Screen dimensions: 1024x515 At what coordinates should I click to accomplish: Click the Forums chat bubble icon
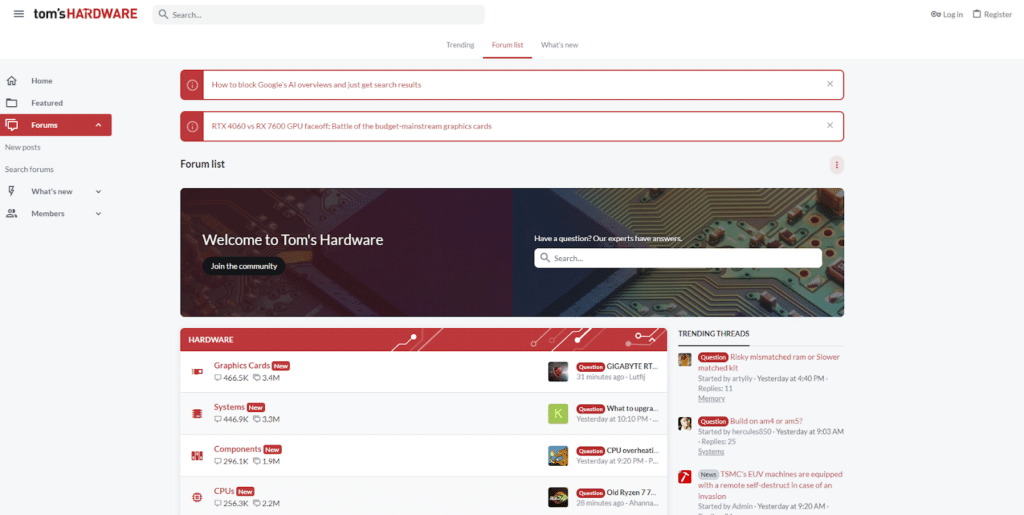(x=11, y=125)
